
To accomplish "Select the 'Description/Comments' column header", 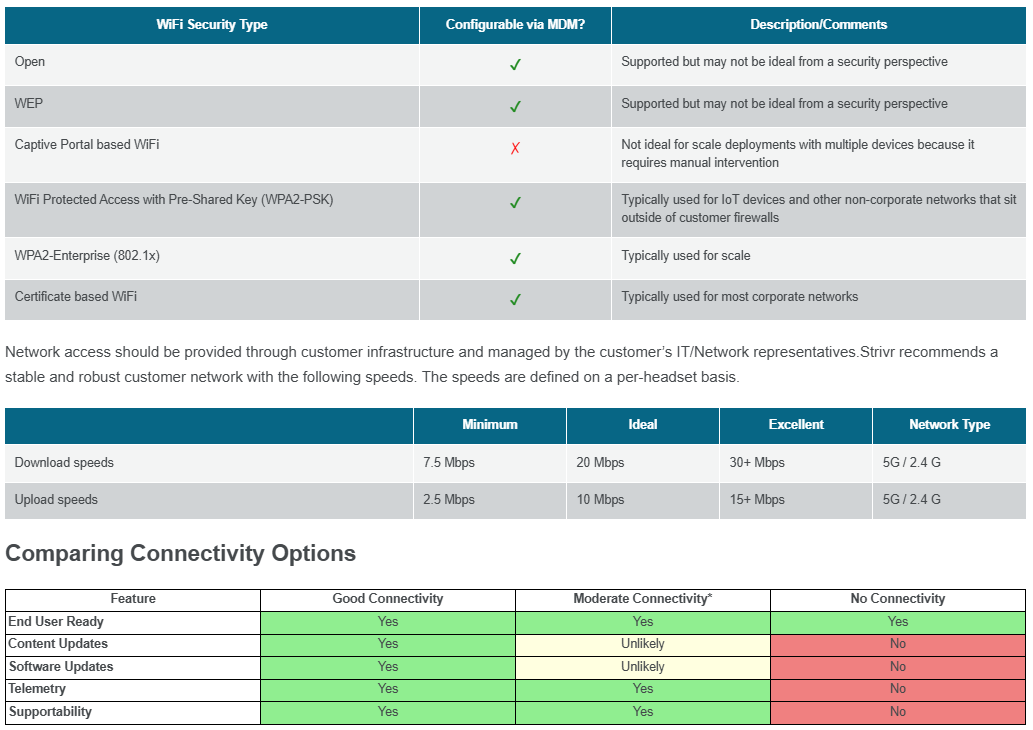I will tap(819, 25).
